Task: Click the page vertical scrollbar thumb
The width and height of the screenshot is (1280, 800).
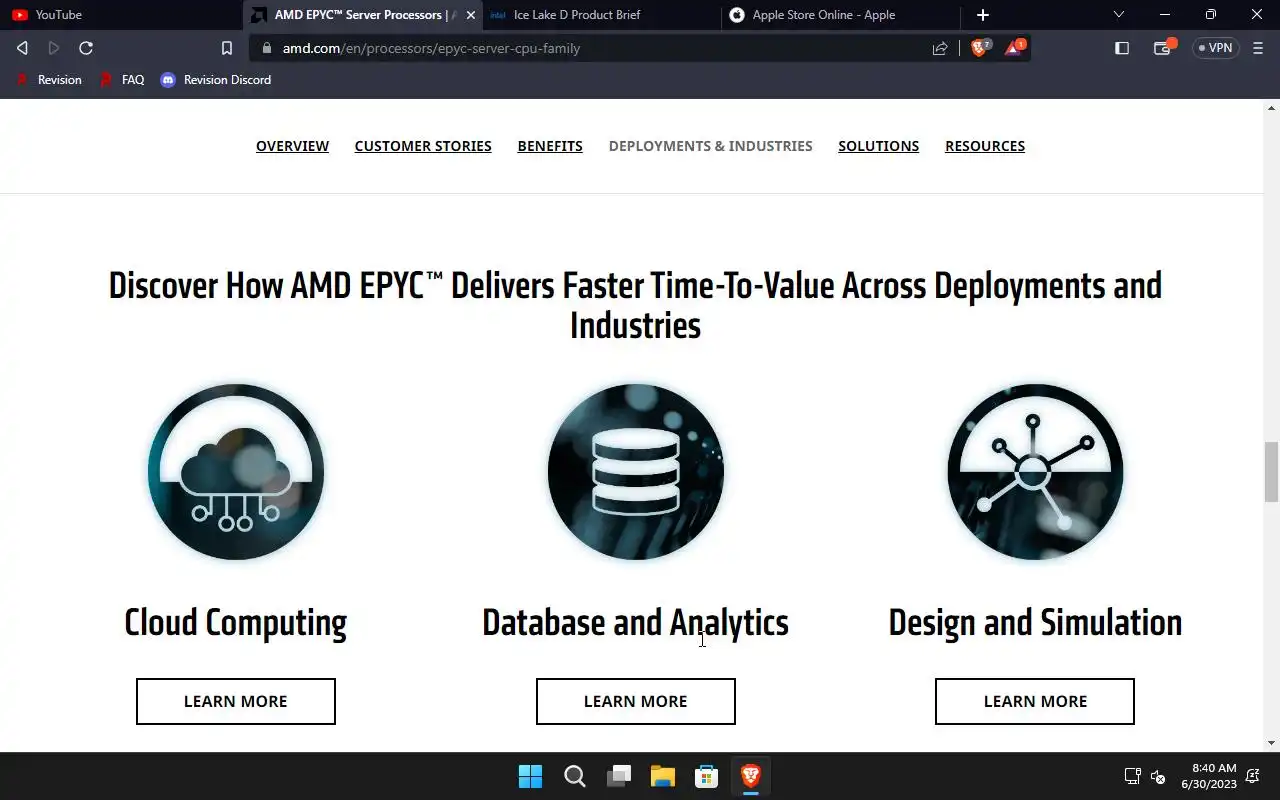Action: click(1272, 472)
